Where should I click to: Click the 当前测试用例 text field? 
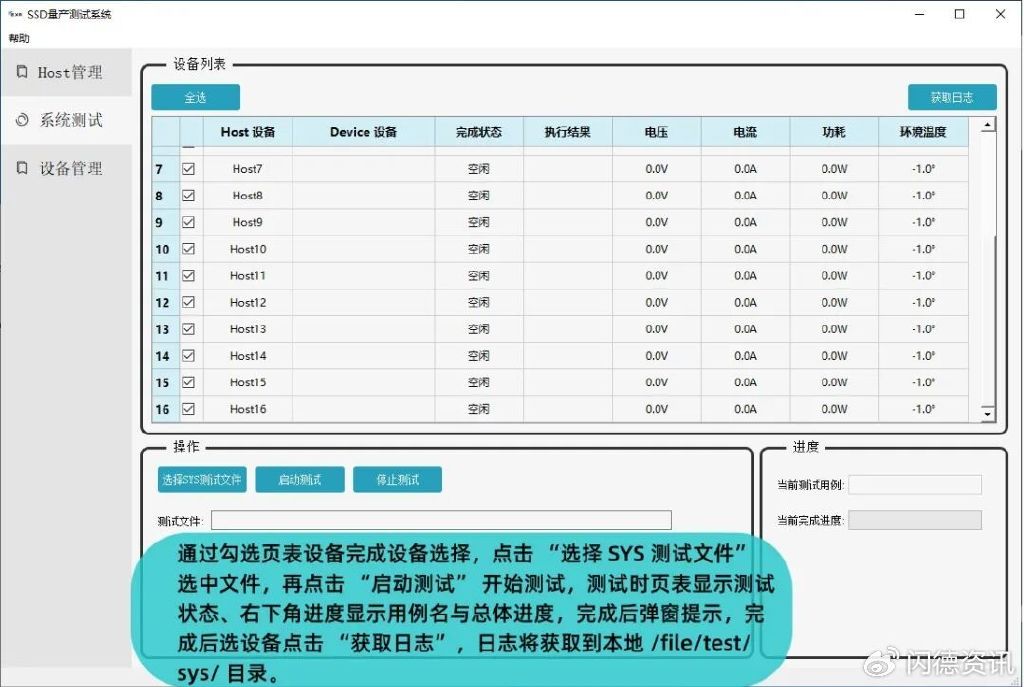[x=915, y=484]
